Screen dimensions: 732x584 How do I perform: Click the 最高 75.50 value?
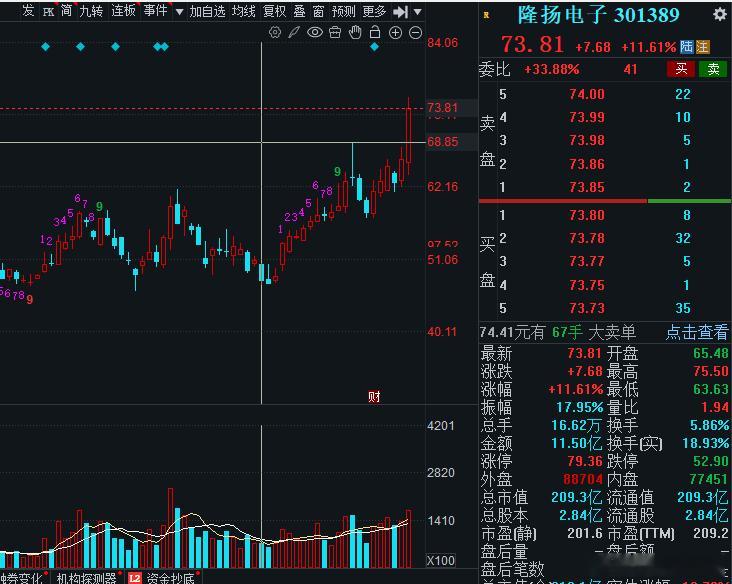[711, 371]
